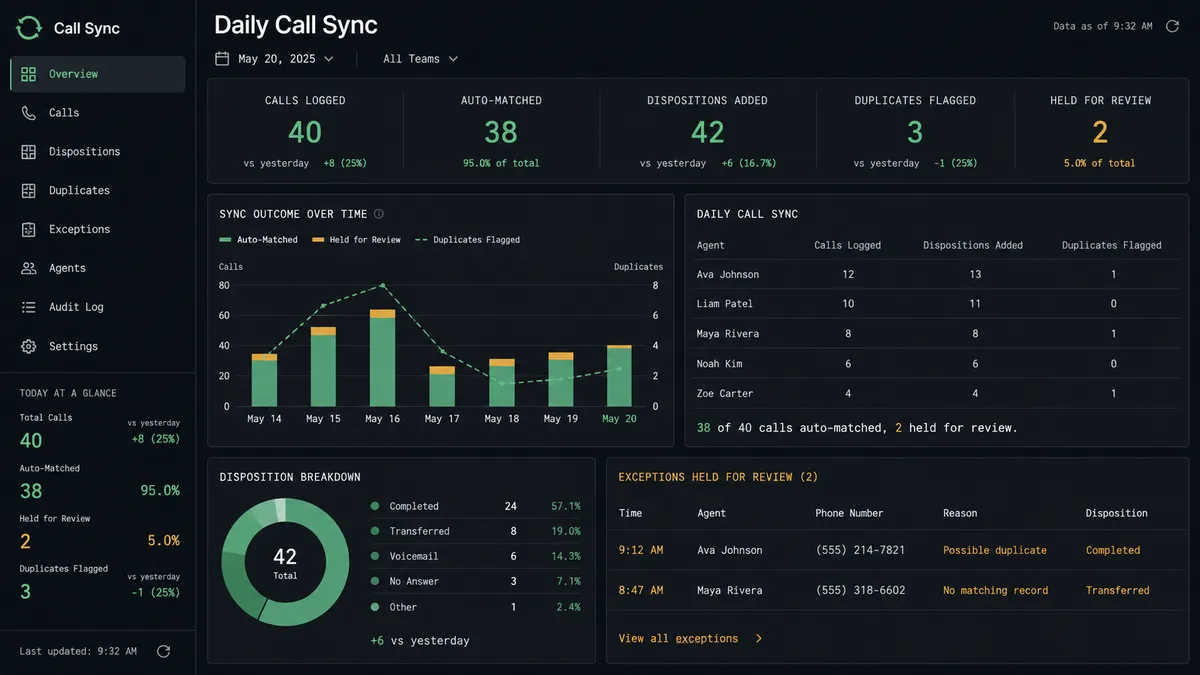Click the Agents people icon
Image resolution: width=1200 pixels, height=675 pixels.
click(28, 268)
